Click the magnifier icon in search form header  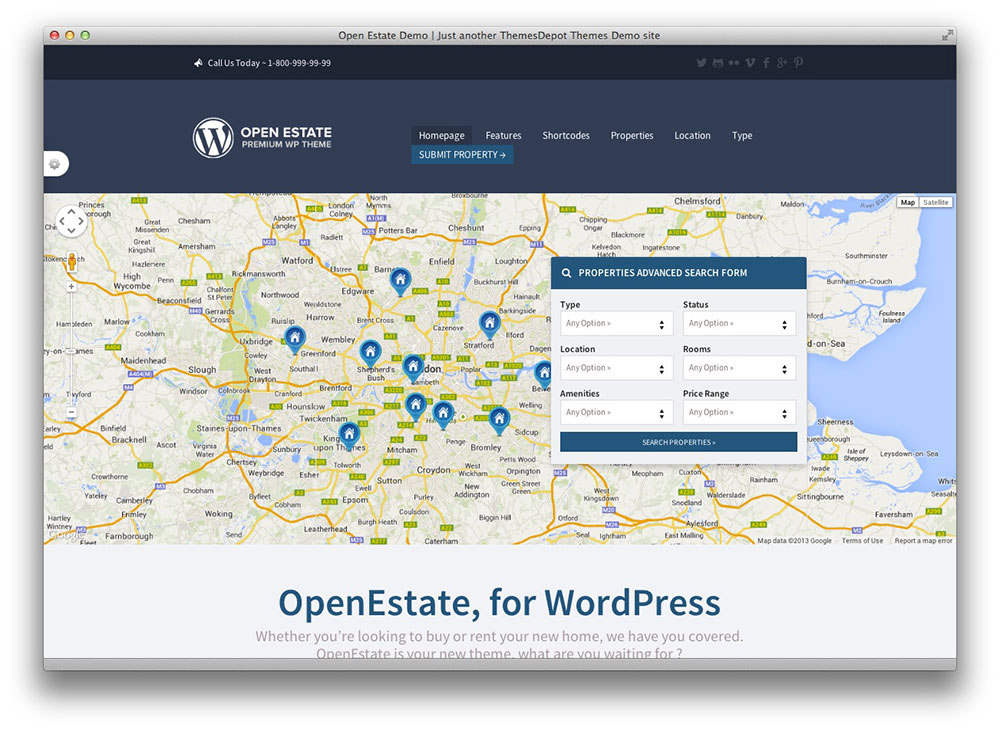[566, 273]
